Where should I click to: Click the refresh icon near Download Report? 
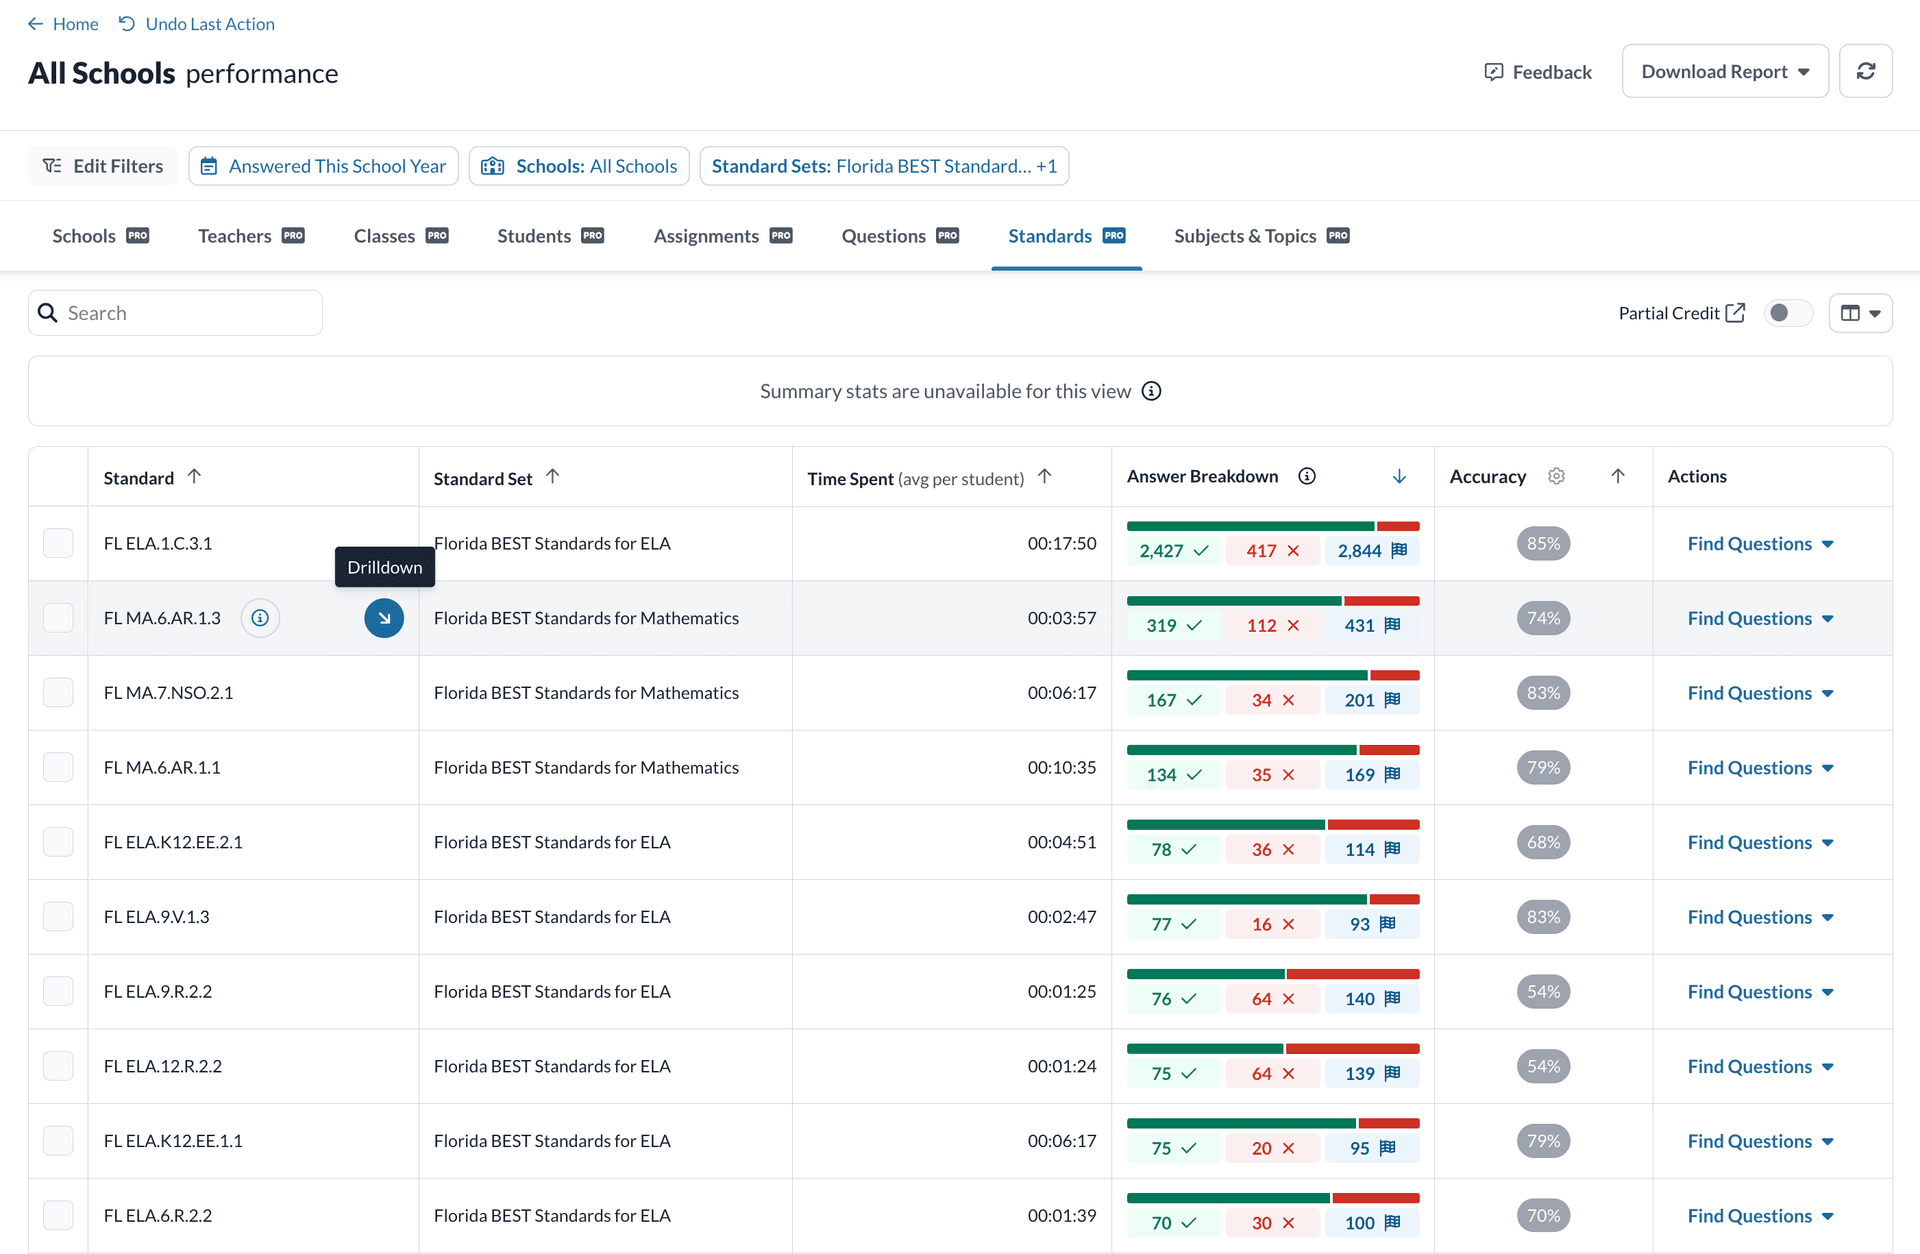tap(1866, 71)
